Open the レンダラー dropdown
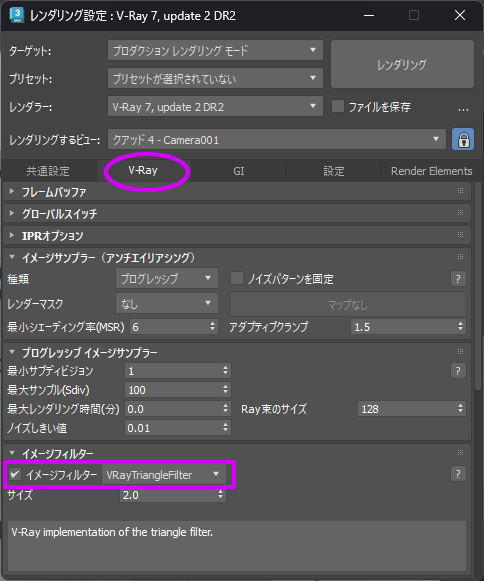The width and height of the screenshot is (484, 581). (x=215, y=107)
